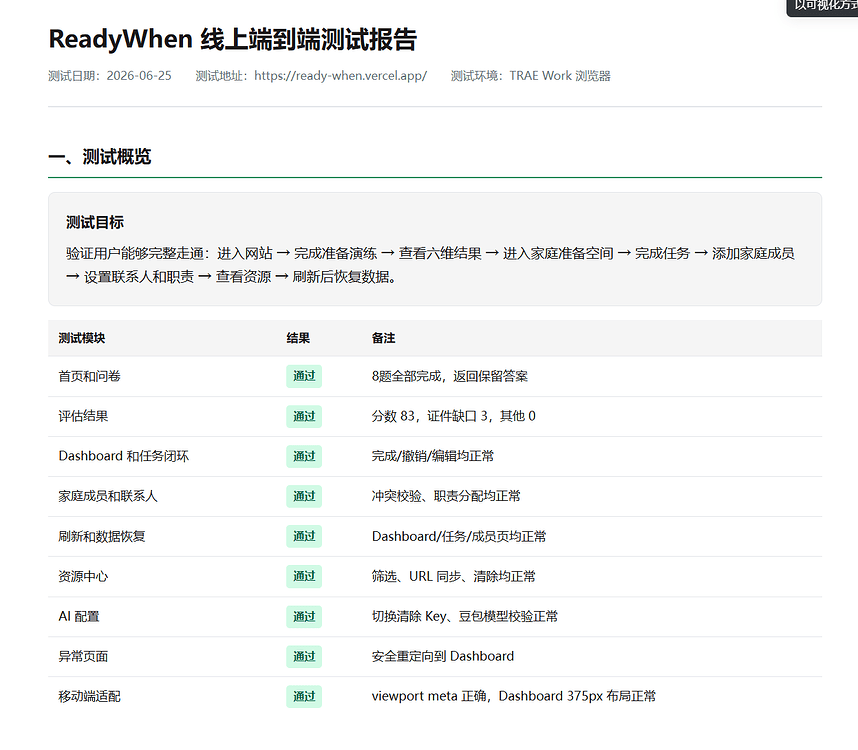Click the "测试模块" column header

pyautogui.click(x=82, y=338)
